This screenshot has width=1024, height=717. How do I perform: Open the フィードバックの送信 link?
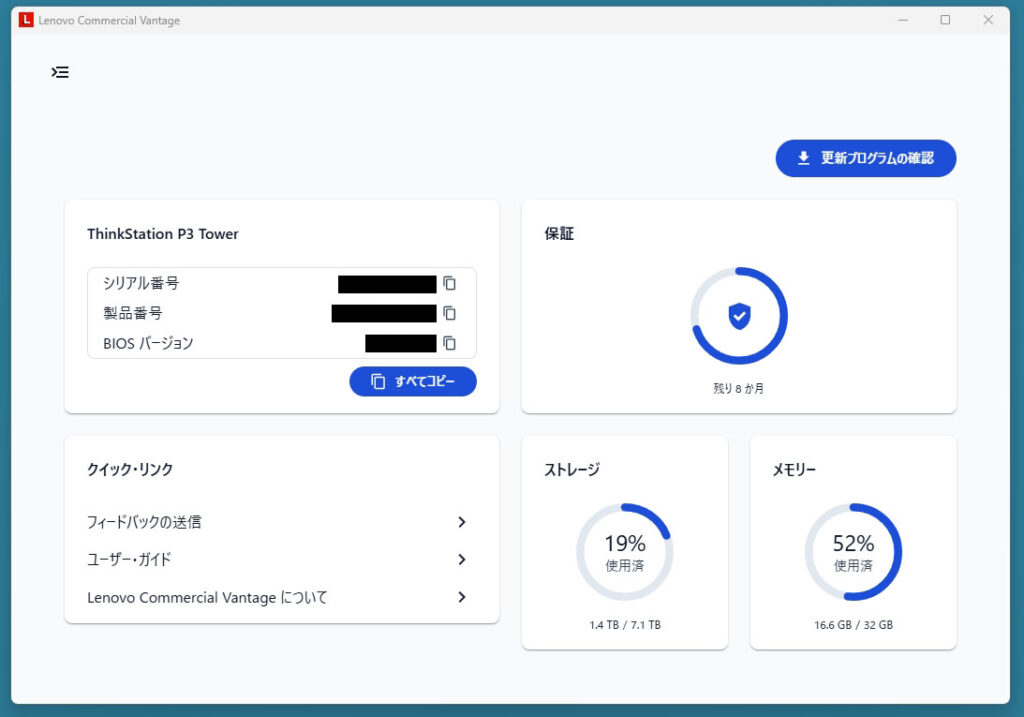point(145,522)
